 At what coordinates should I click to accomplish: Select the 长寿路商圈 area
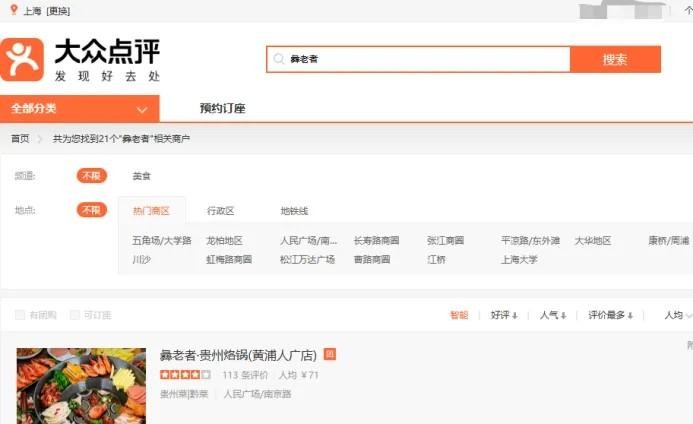376,241
